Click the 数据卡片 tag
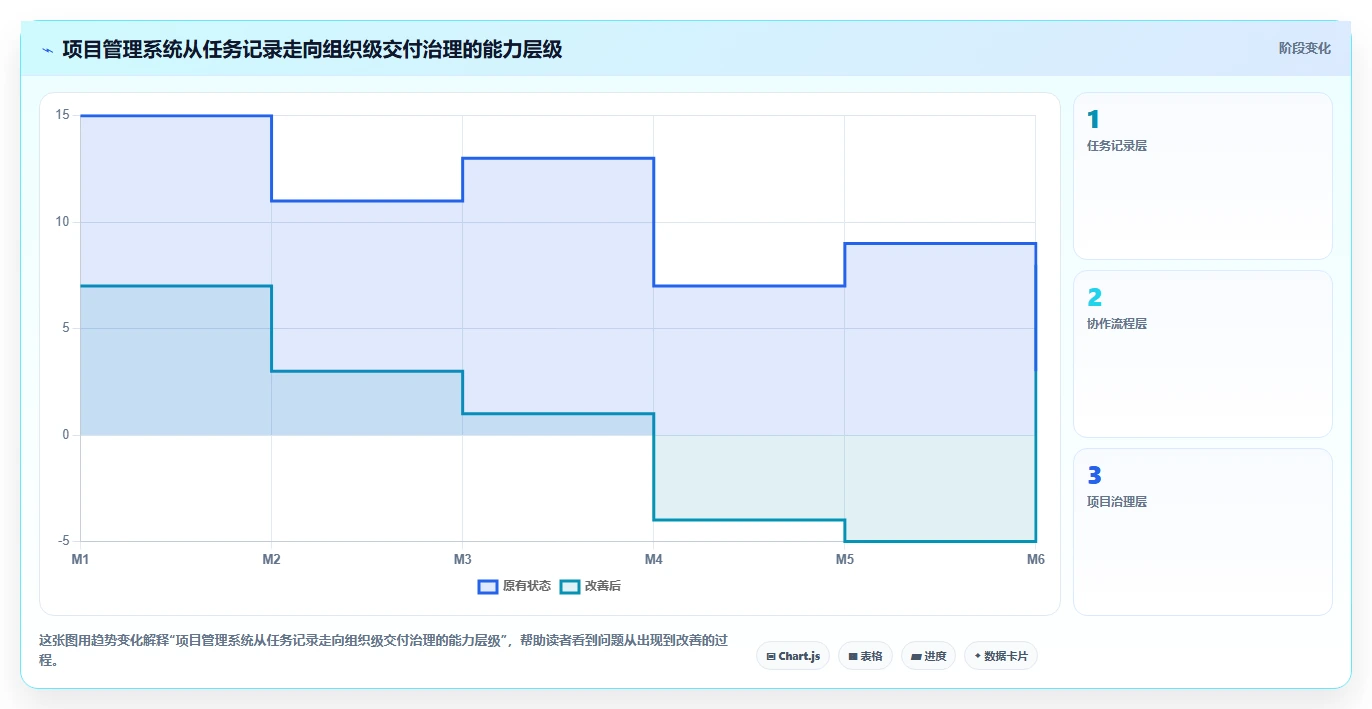The width and height of the screenshot is (1372, 709). pyautogui.click(x=1001, y=656)
